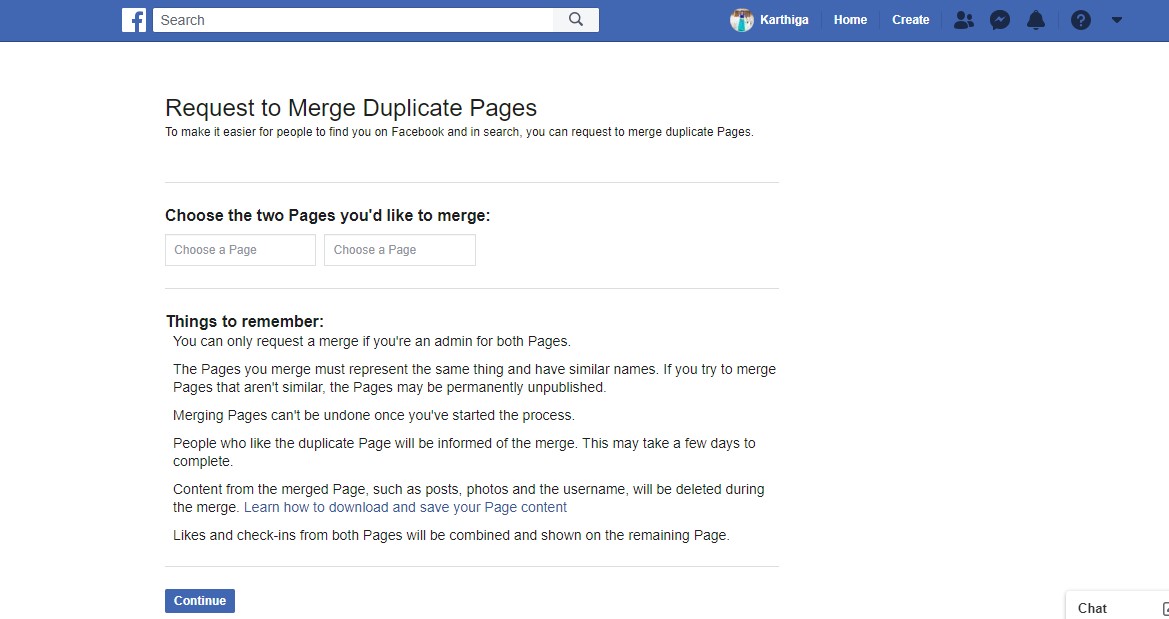This screenshot has width=1169, height=619.
Task: Open Learn how to download and save link
Action: 405,507
